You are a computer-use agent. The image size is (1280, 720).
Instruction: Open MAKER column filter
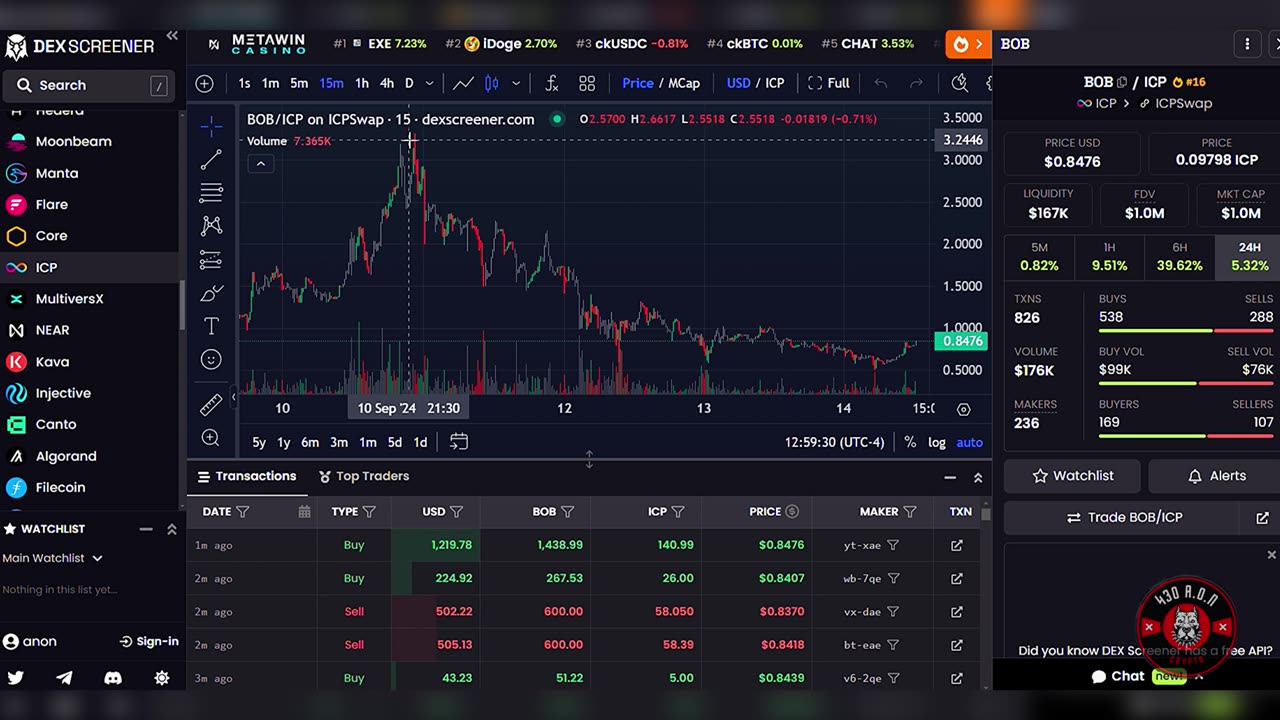point(909,512)
